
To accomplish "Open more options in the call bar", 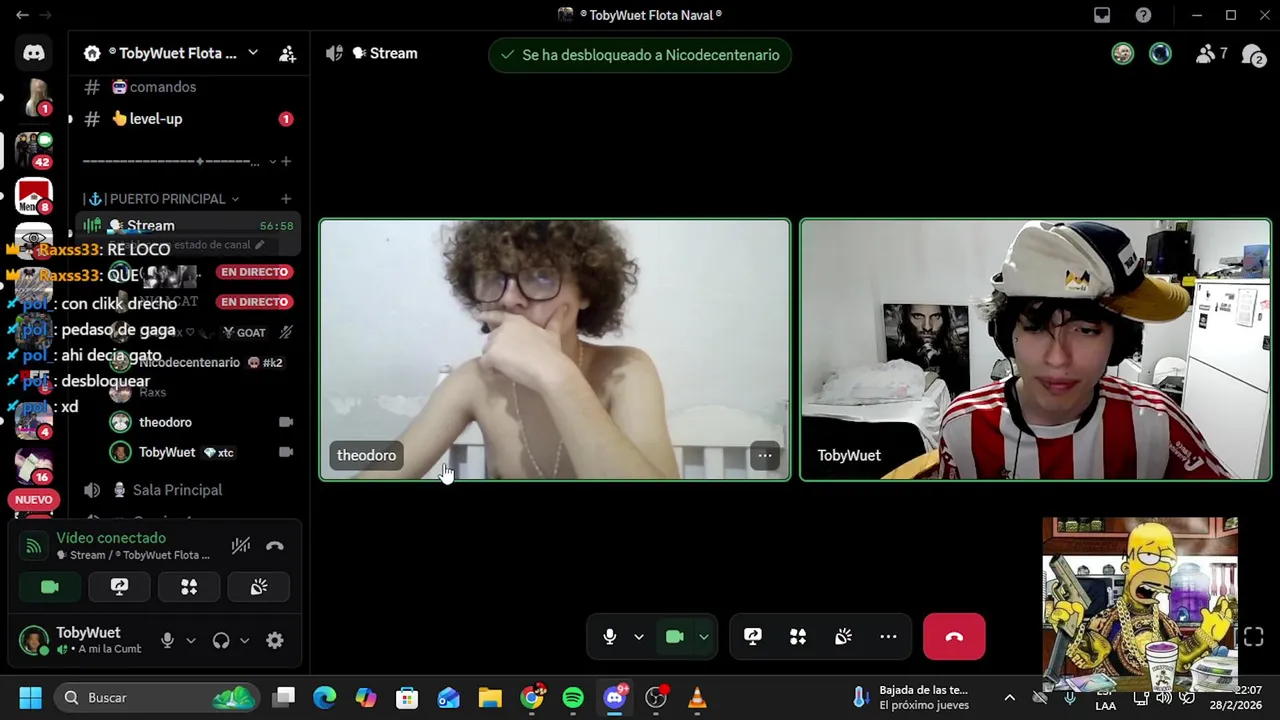I will click(x=888, y=637).
